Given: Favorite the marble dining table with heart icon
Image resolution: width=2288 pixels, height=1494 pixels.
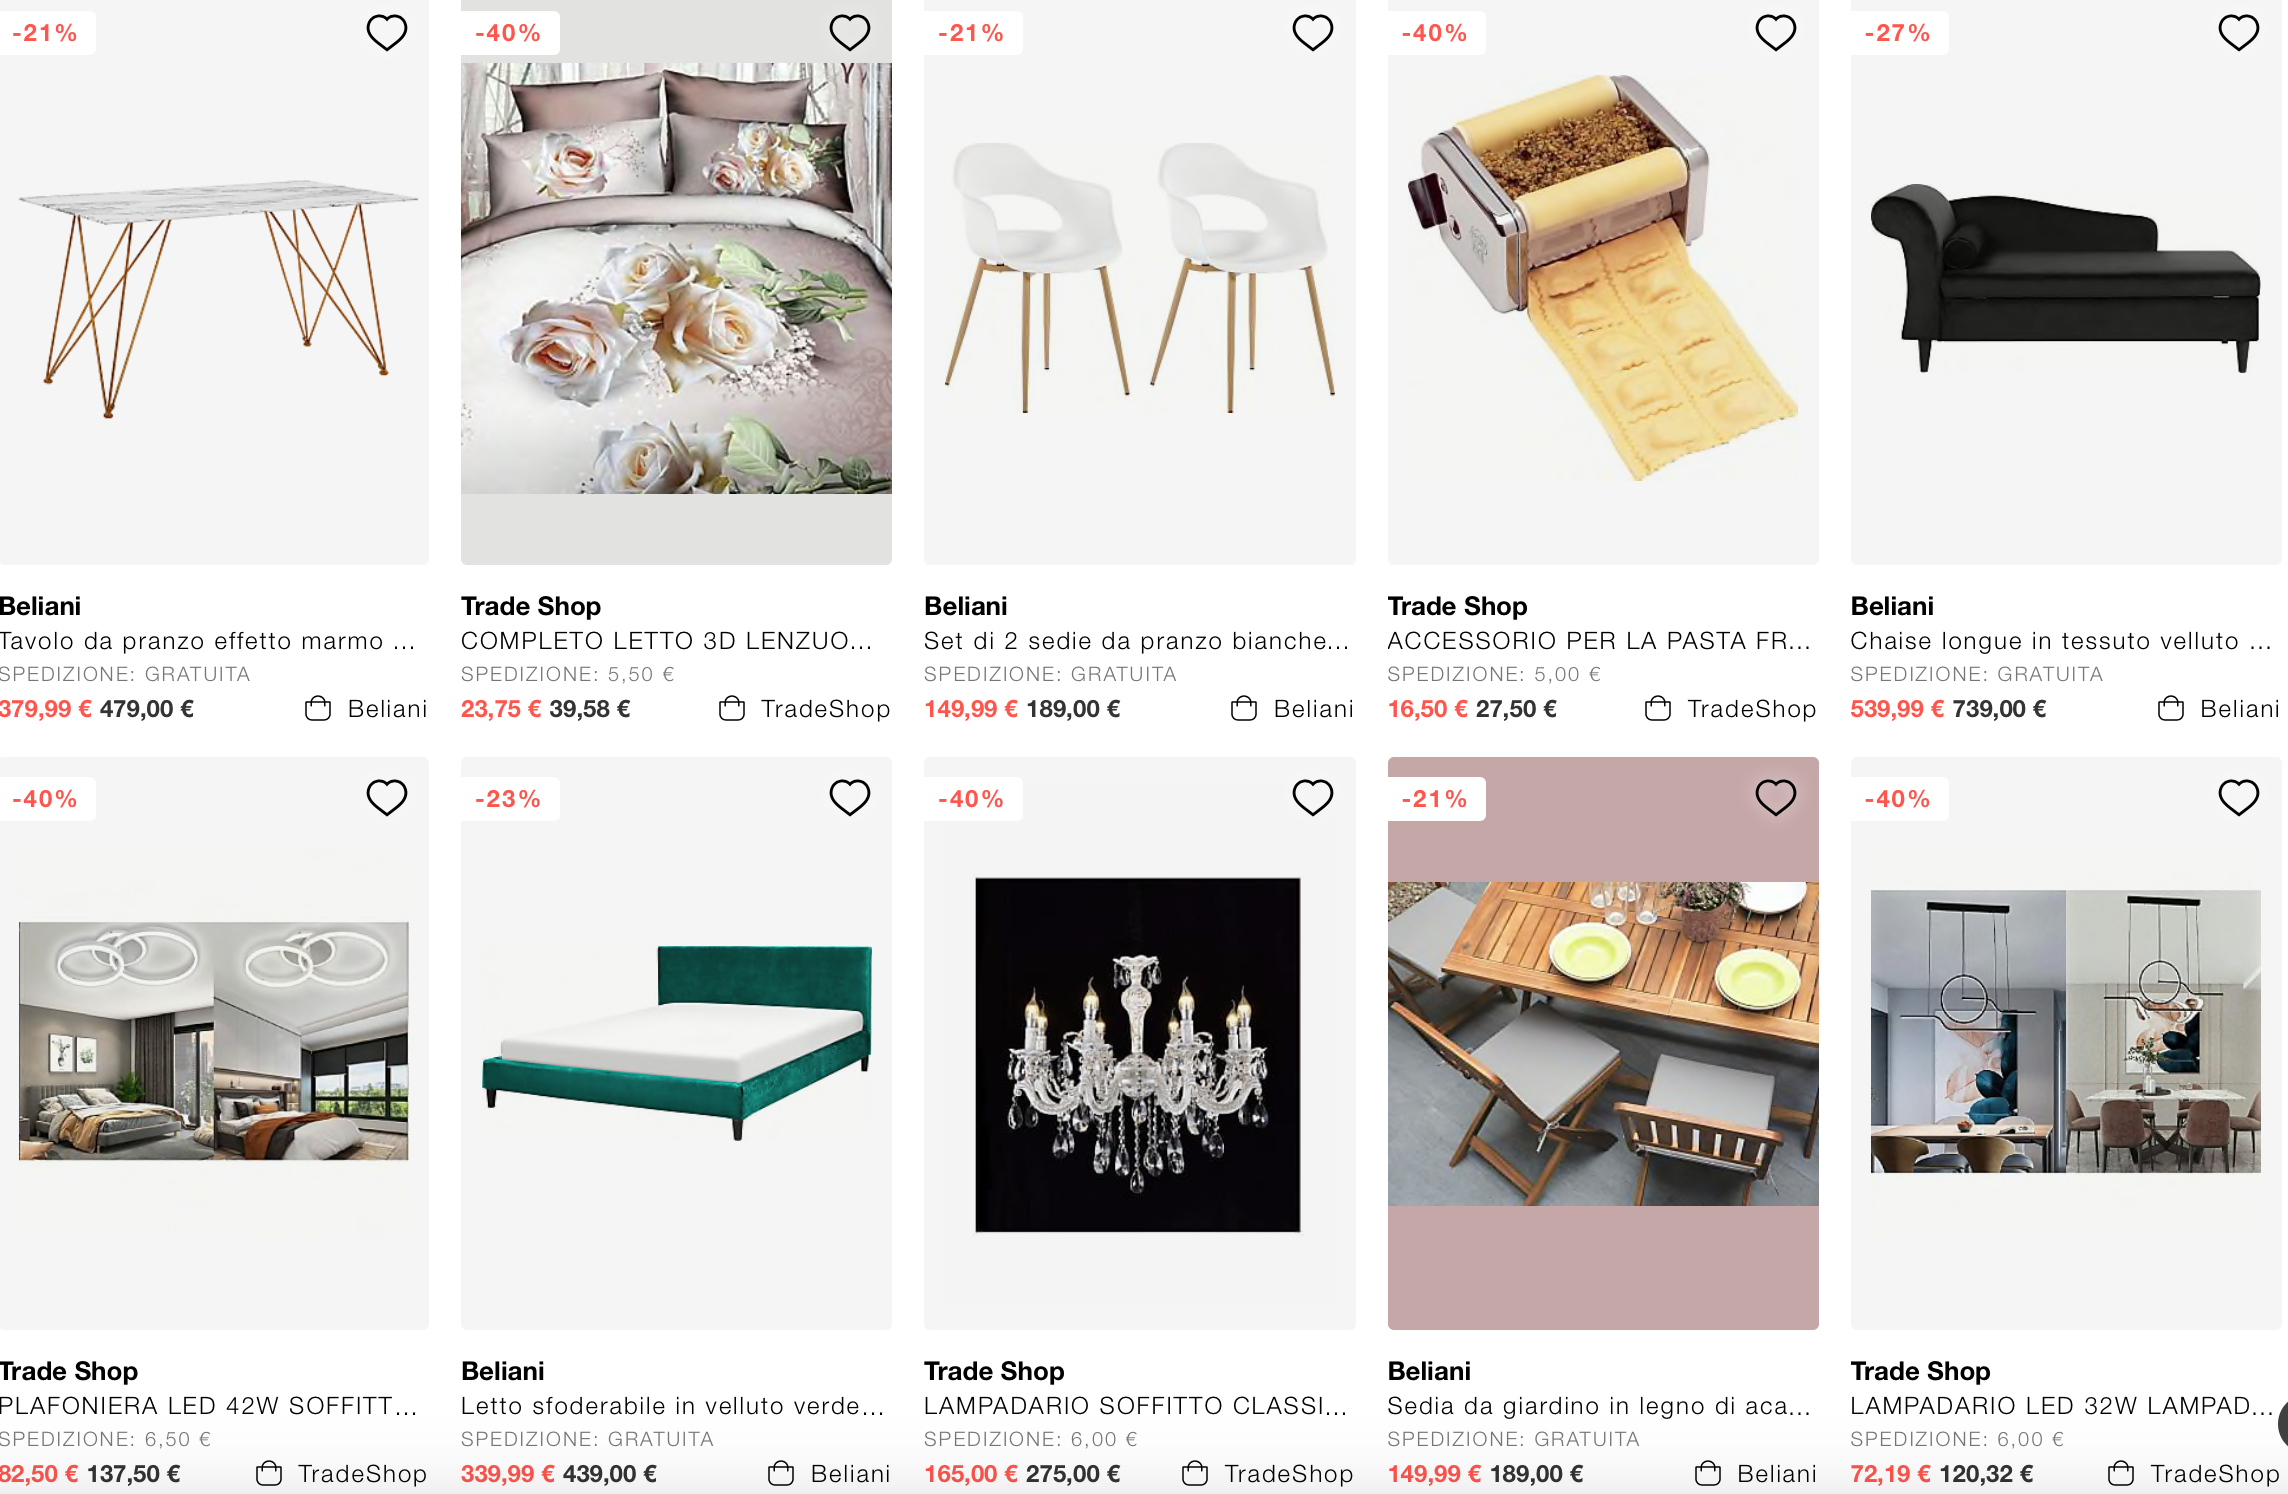Looking at the screenshot, I should [387, 33].
